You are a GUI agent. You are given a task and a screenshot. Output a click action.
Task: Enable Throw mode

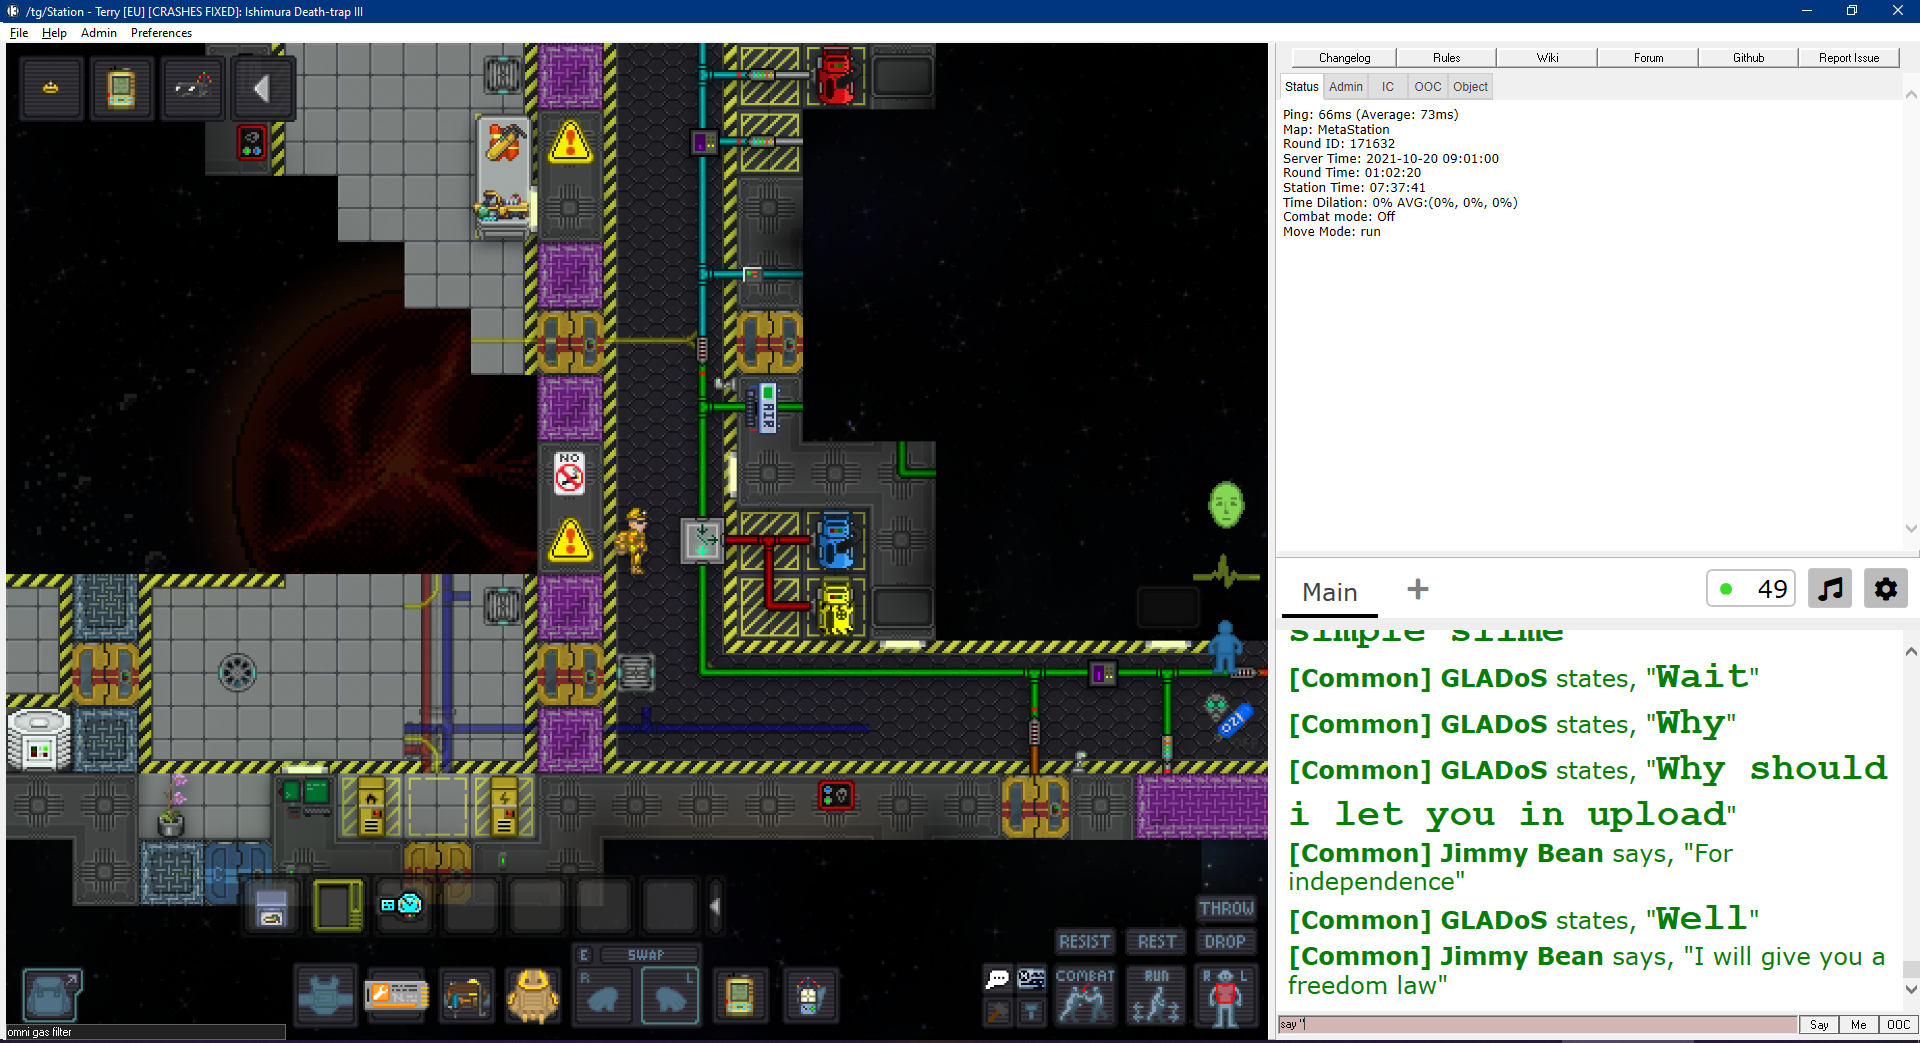point(1226,908)
